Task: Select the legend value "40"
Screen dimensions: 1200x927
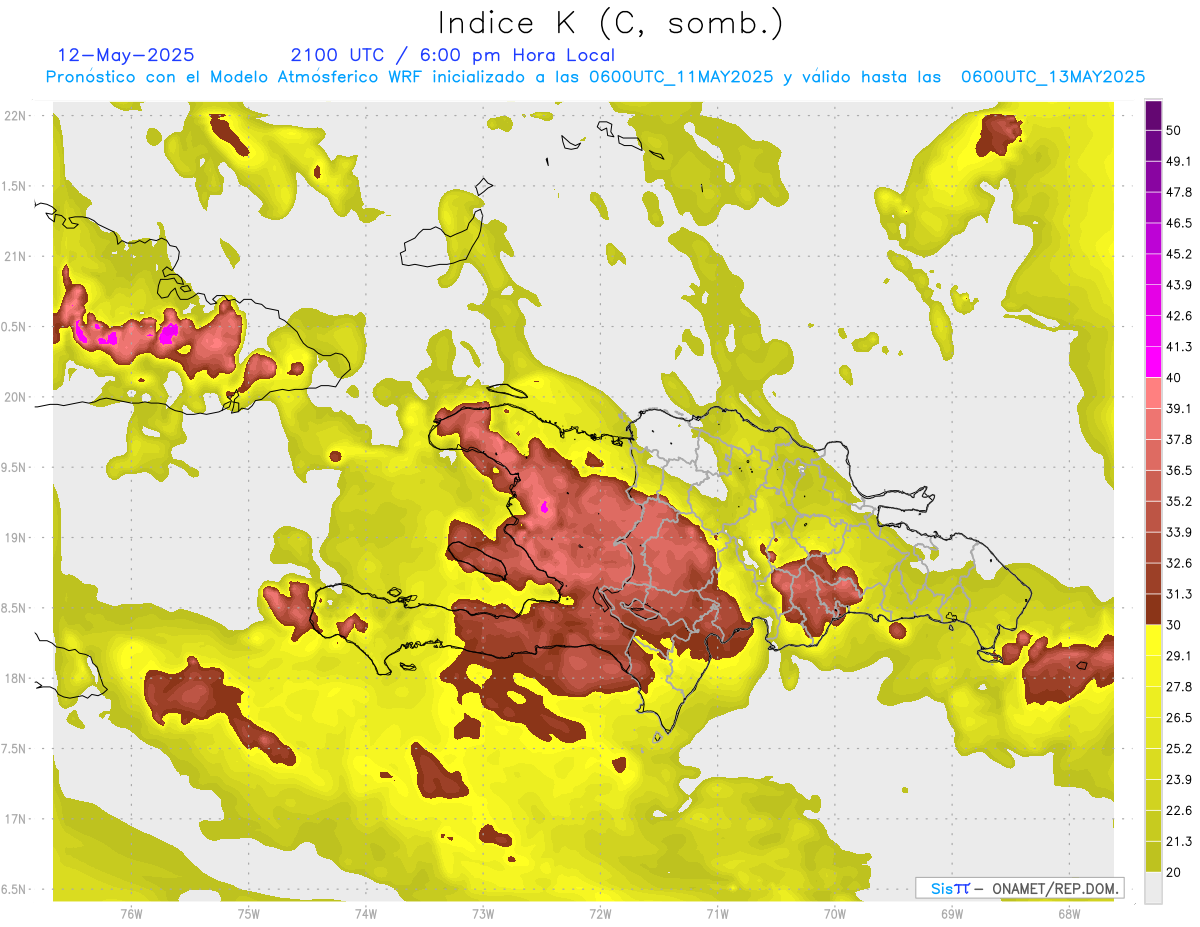Action: [x=1175, y=378]
